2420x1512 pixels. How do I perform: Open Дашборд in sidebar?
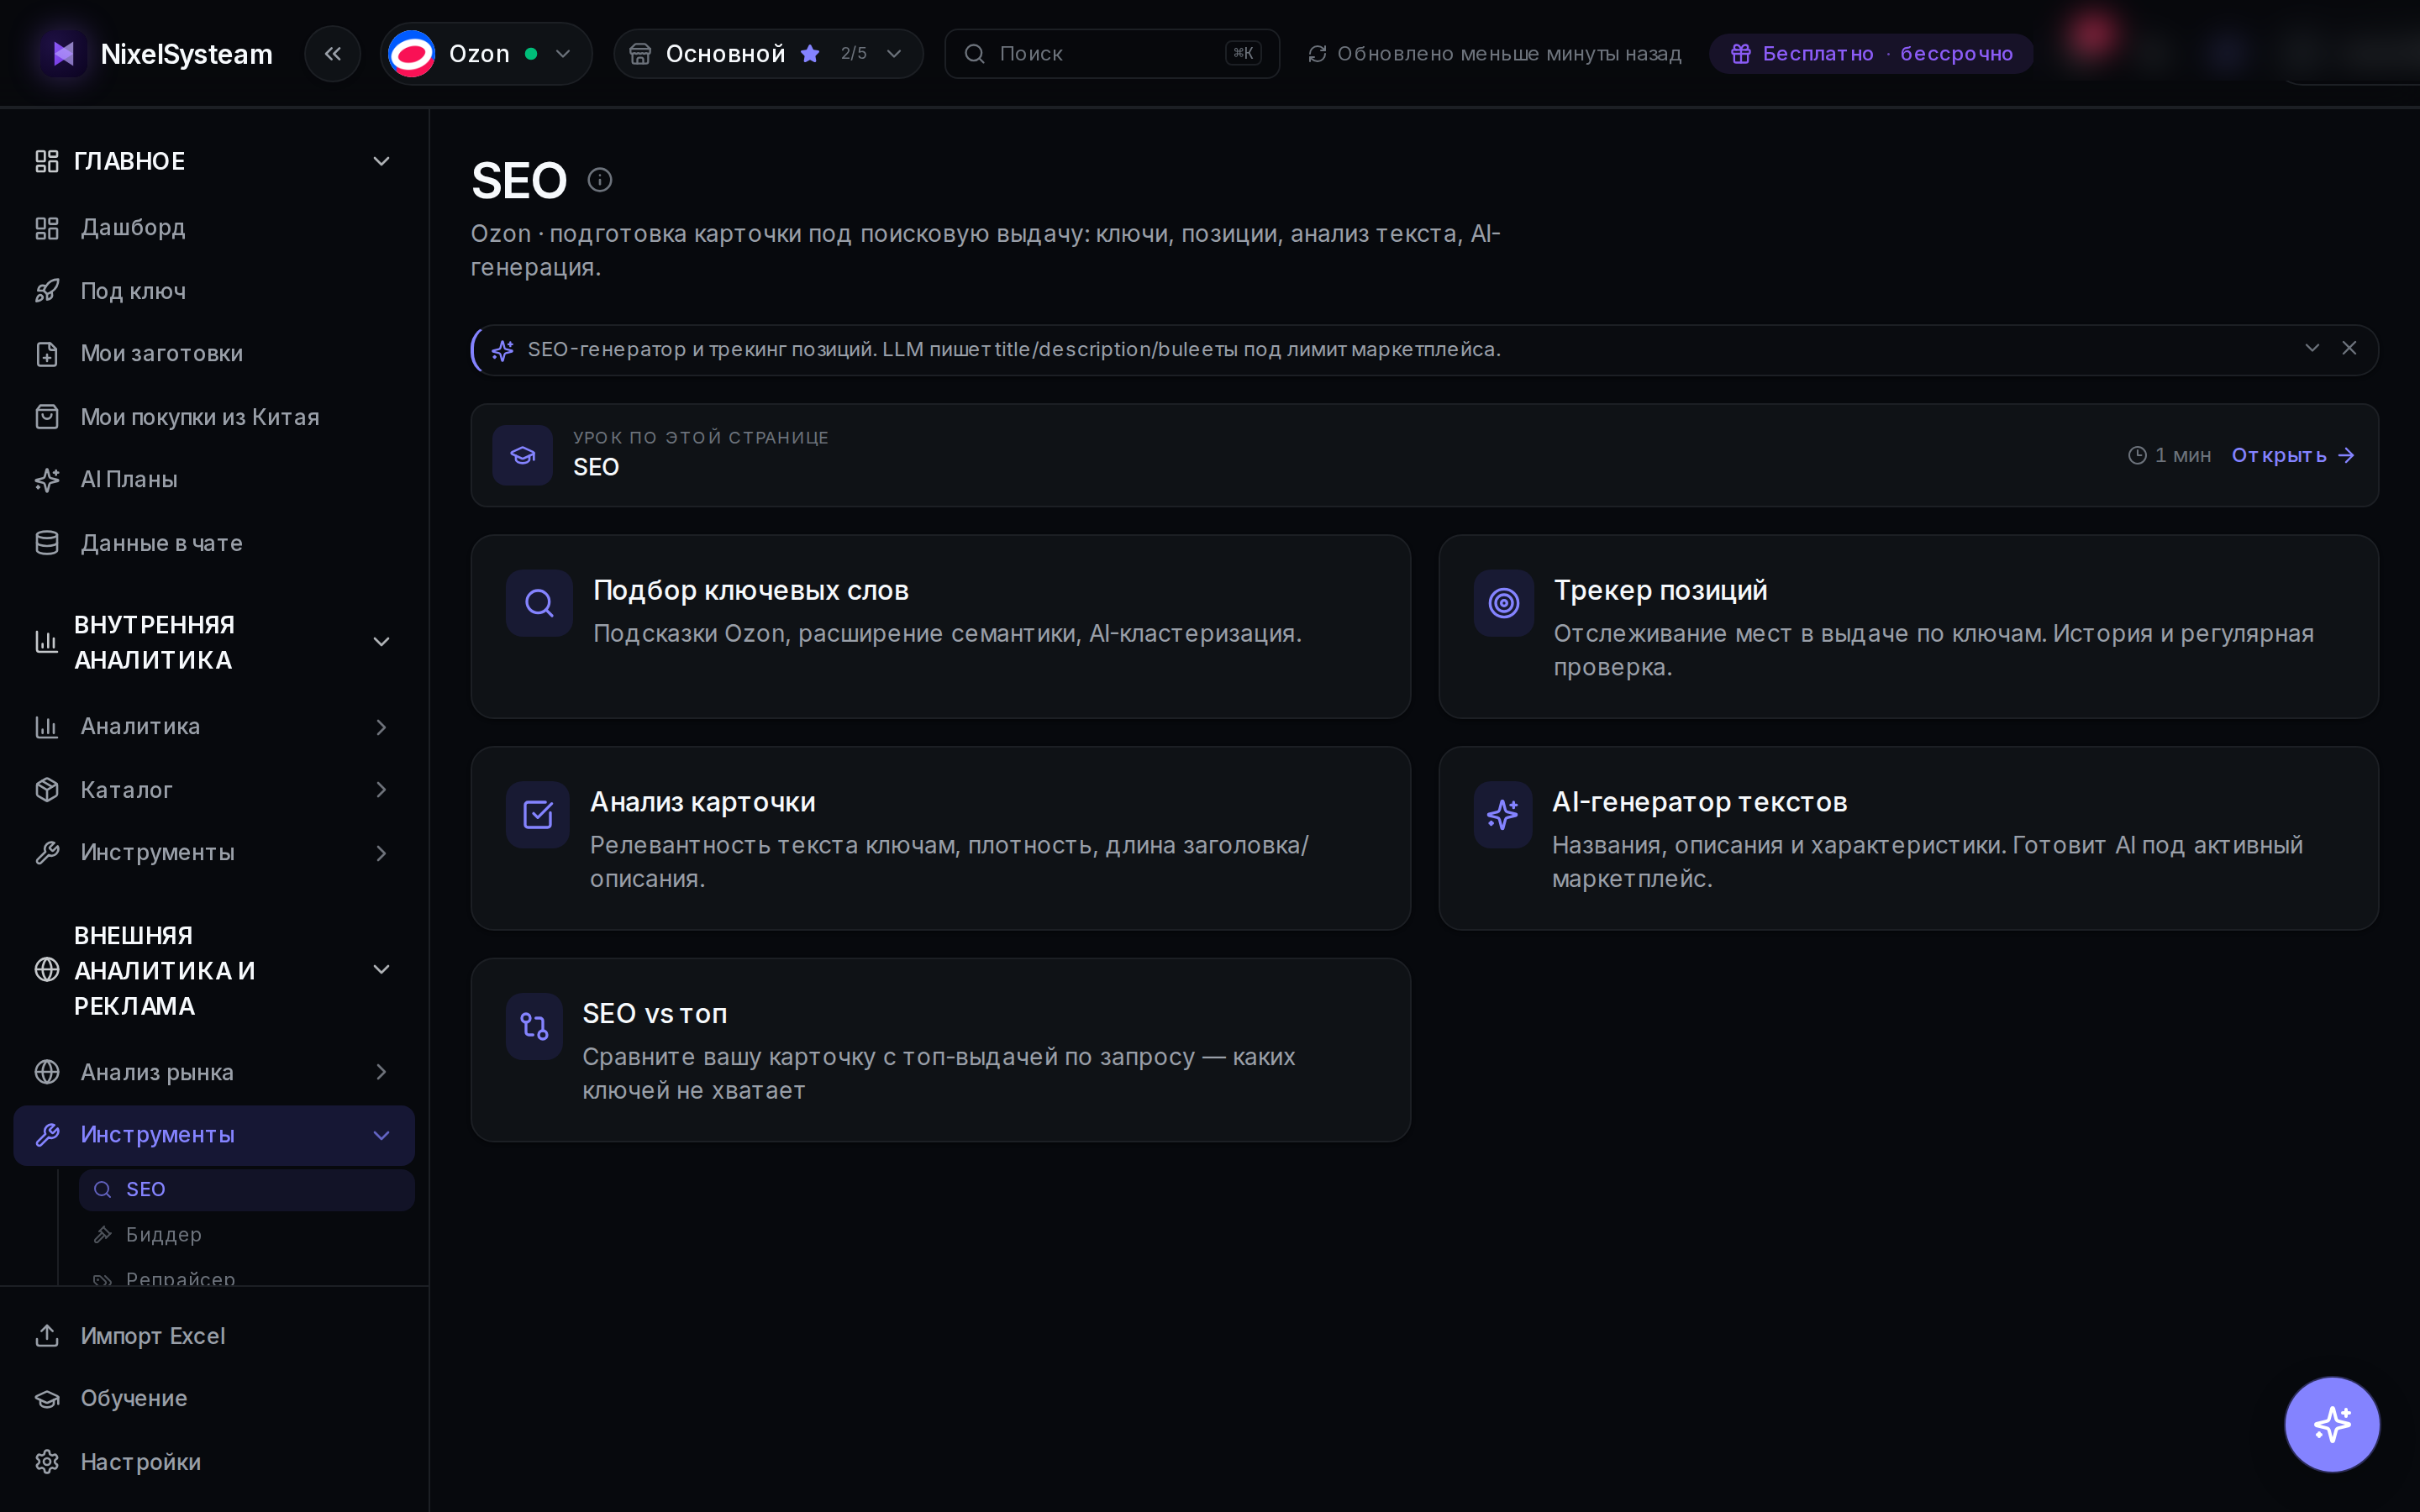tap(214, 228)
